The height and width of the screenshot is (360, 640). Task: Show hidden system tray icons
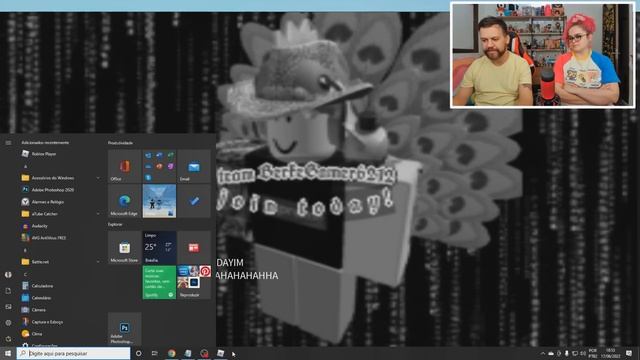(543, 353)
